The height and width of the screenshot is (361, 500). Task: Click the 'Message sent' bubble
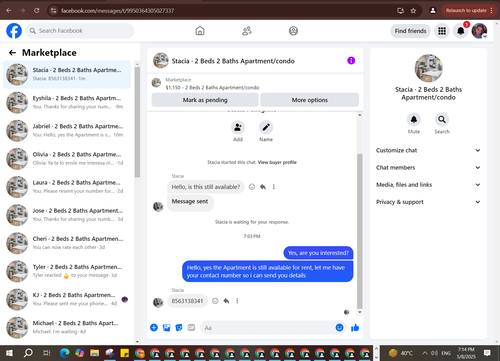point(190,202)
